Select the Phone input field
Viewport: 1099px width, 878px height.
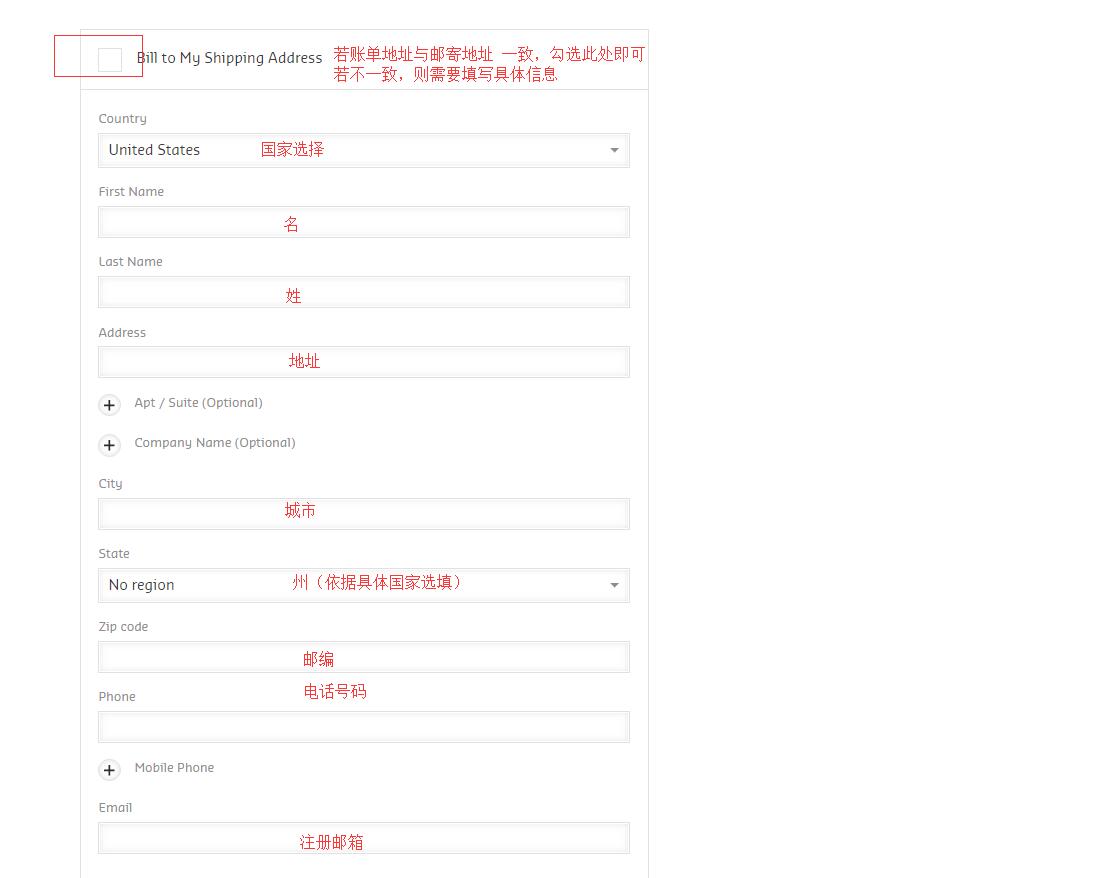(x=363, y=727)
